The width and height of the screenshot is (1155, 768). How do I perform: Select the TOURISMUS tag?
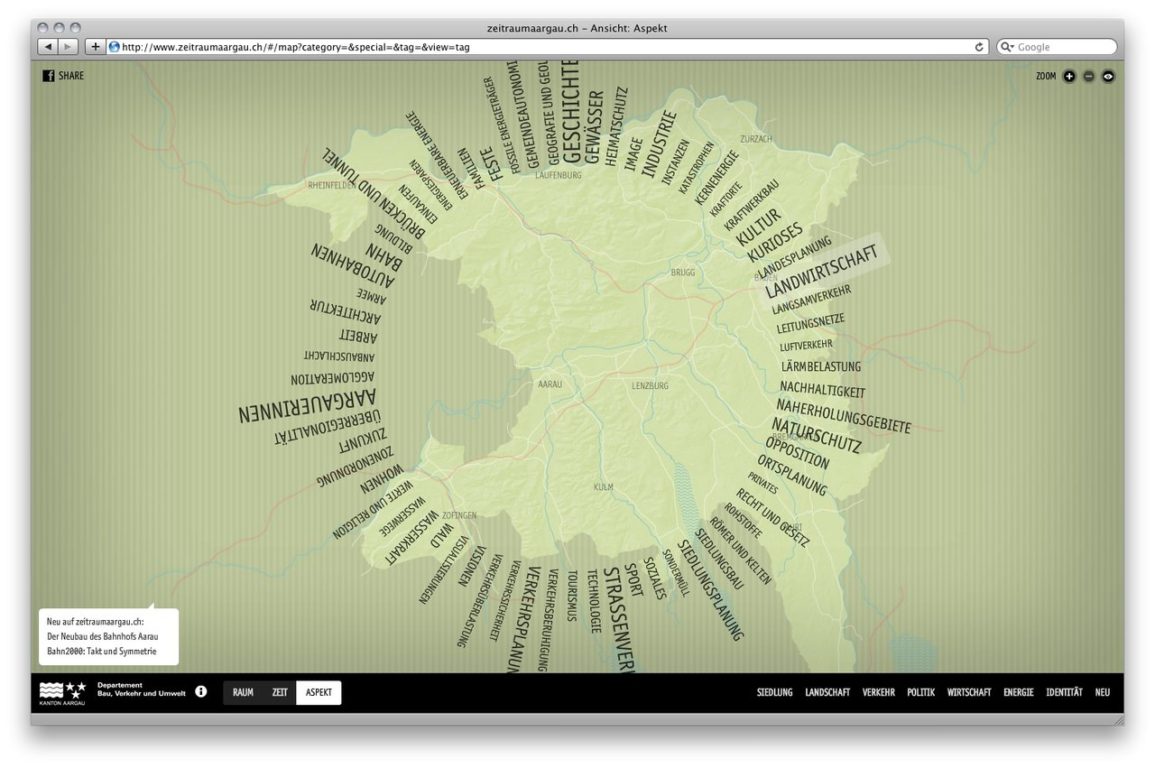coord(572,596)
